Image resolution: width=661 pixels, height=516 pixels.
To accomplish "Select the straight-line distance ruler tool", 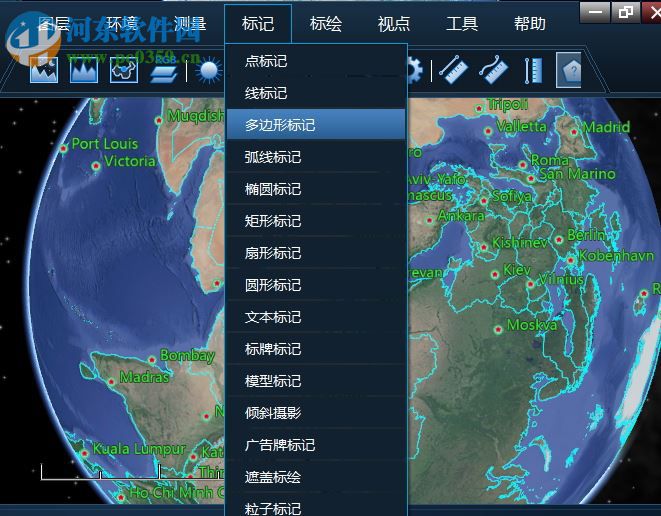I will [454, 70].
